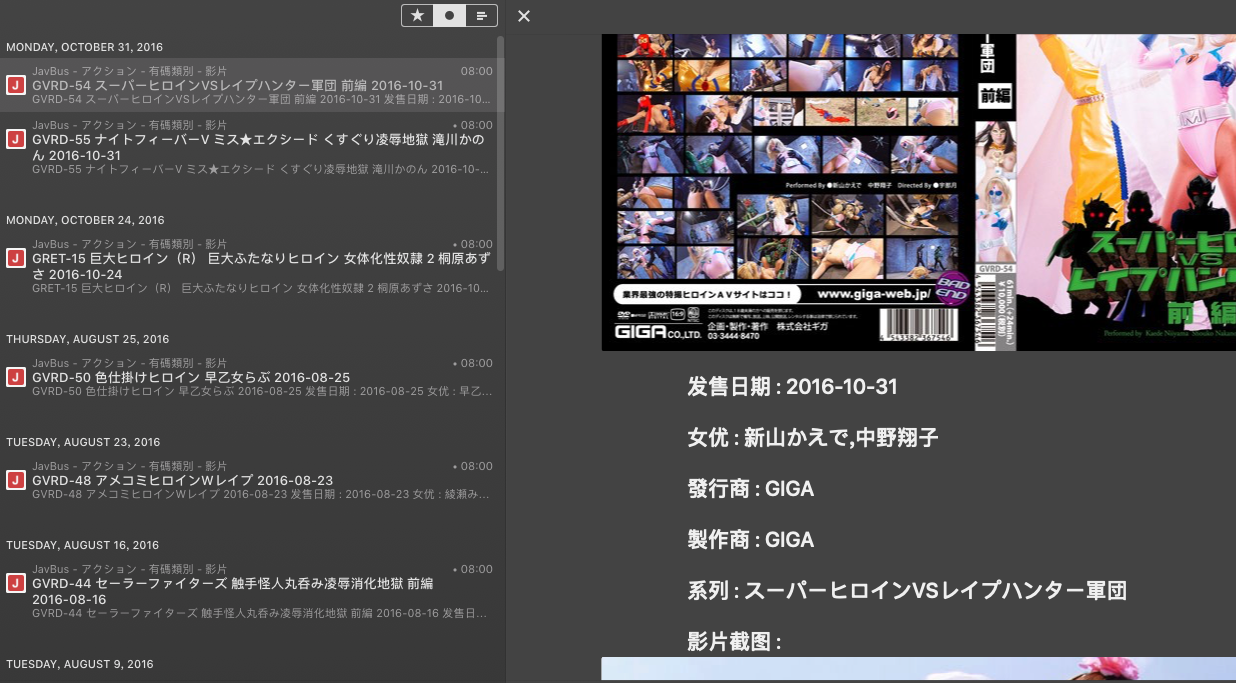Open the GVRD-44 2016-08-16 entry
The width and height of the screenshot is (1236, 683).
click(x=250, y=591)
